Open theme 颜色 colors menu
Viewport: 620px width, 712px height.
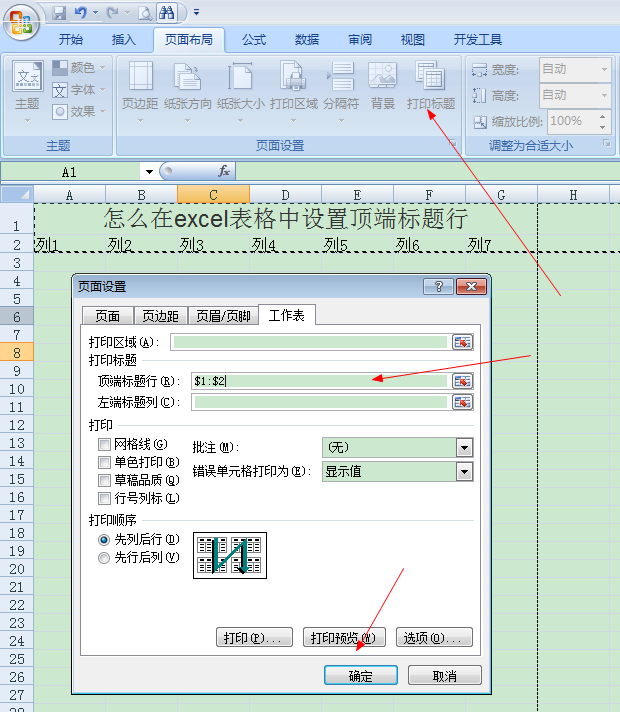pos(79,68)
